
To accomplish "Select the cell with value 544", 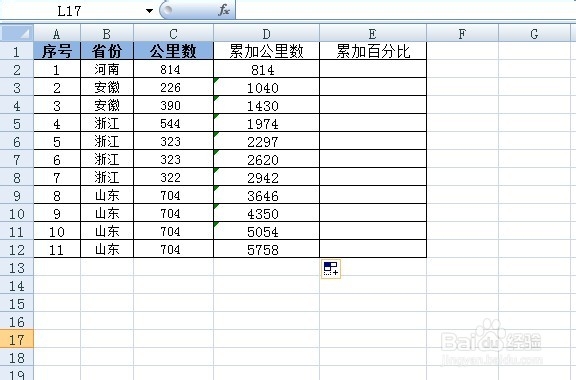I will (x=173, y=123).
